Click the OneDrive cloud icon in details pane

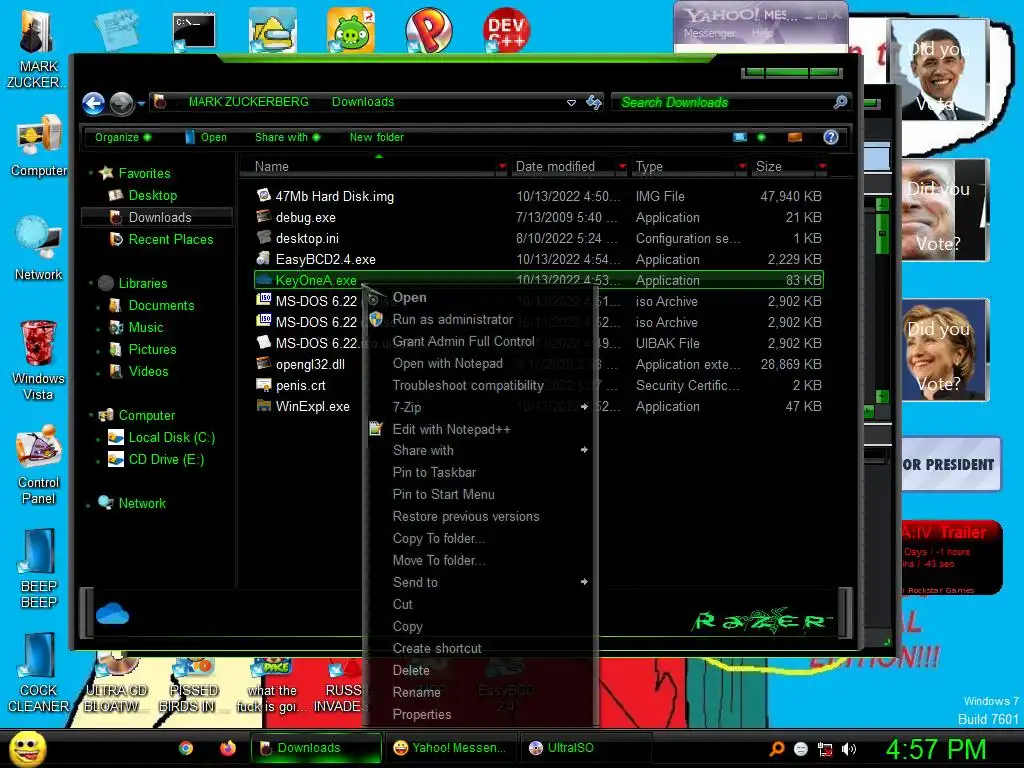112,614
